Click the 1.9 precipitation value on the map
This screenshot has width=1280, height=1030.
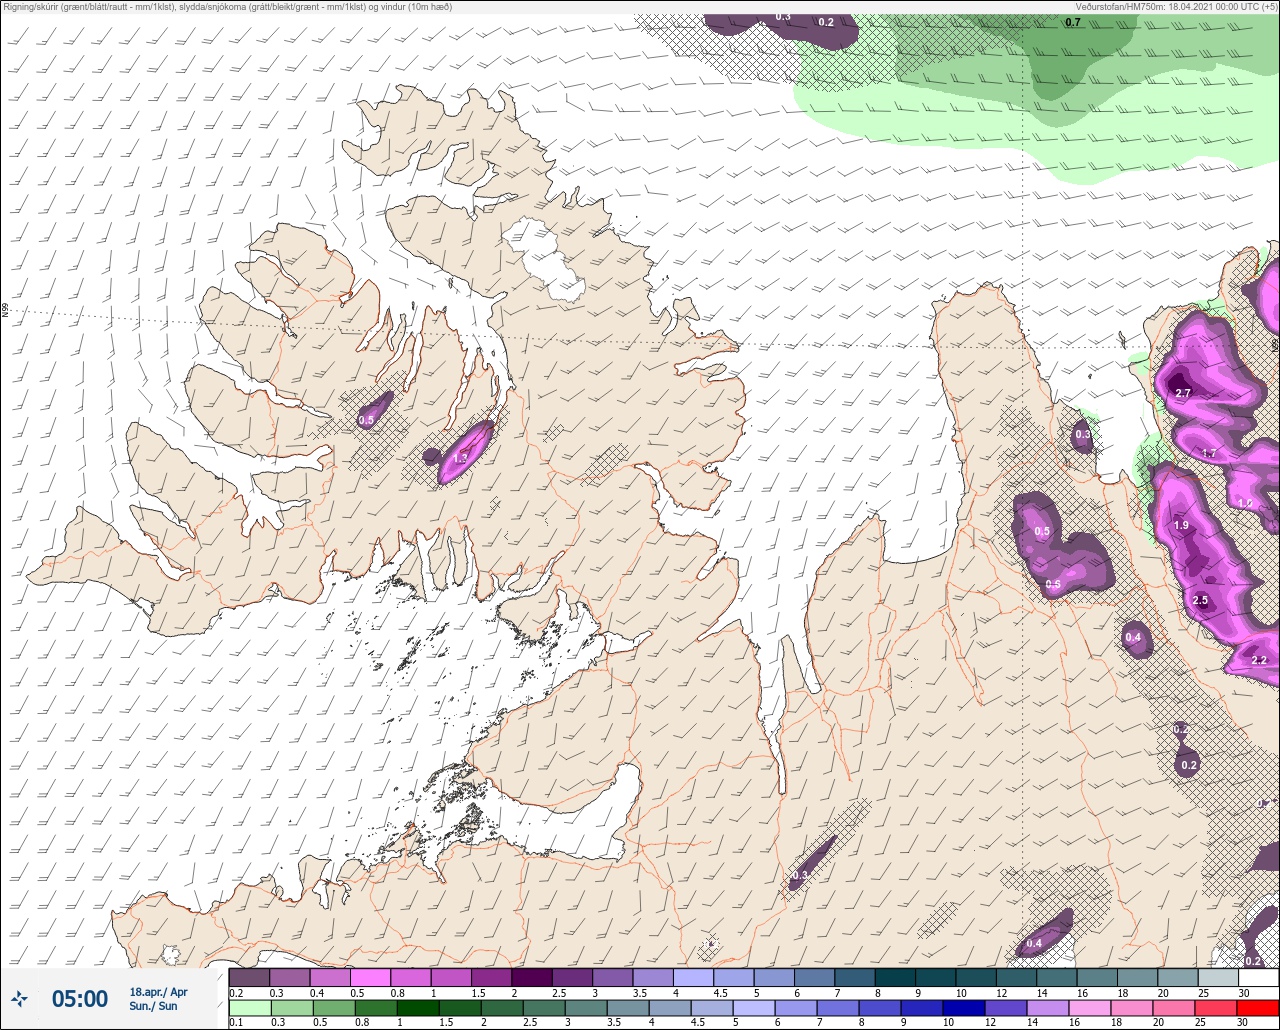tap(1181, 526)
